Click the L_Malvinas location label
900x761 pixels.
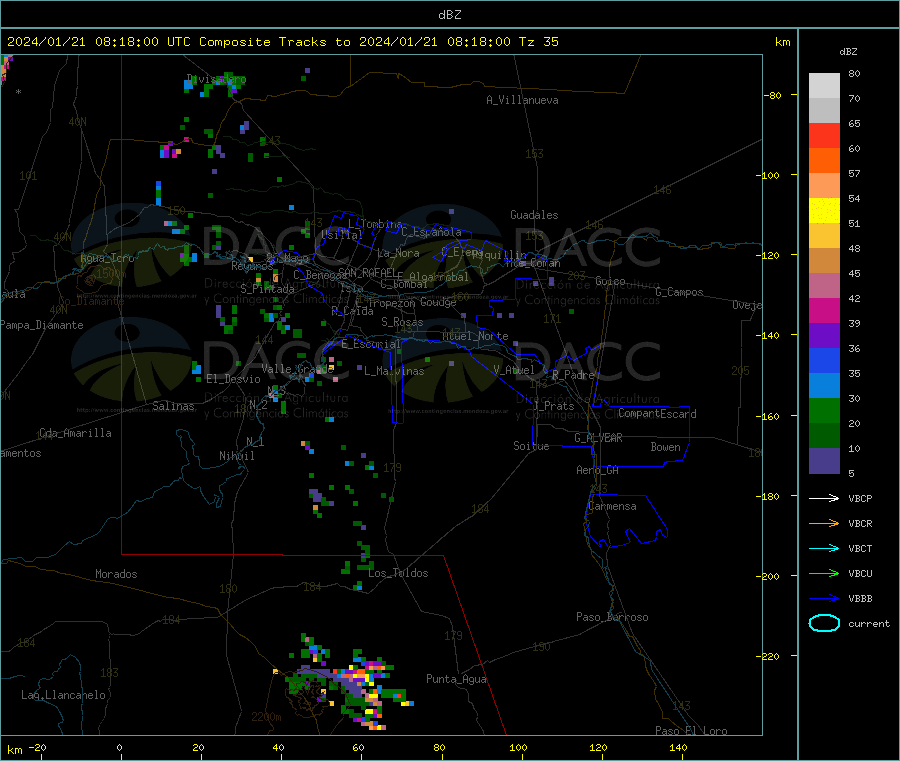point(394,371)
